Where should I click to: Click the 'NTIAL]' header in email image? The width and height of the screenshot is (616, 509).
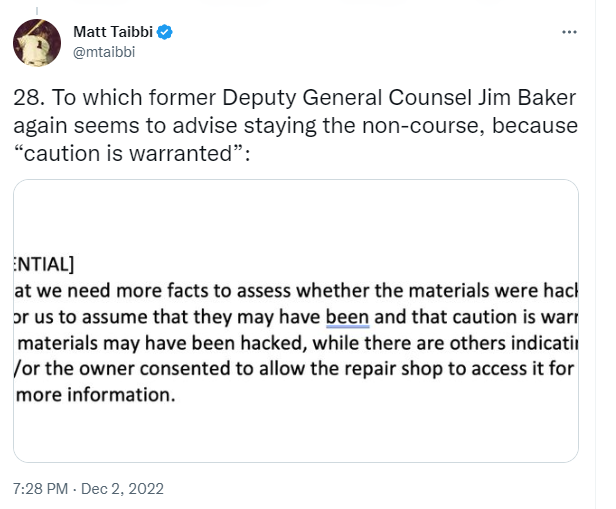[x=44, y=264]
